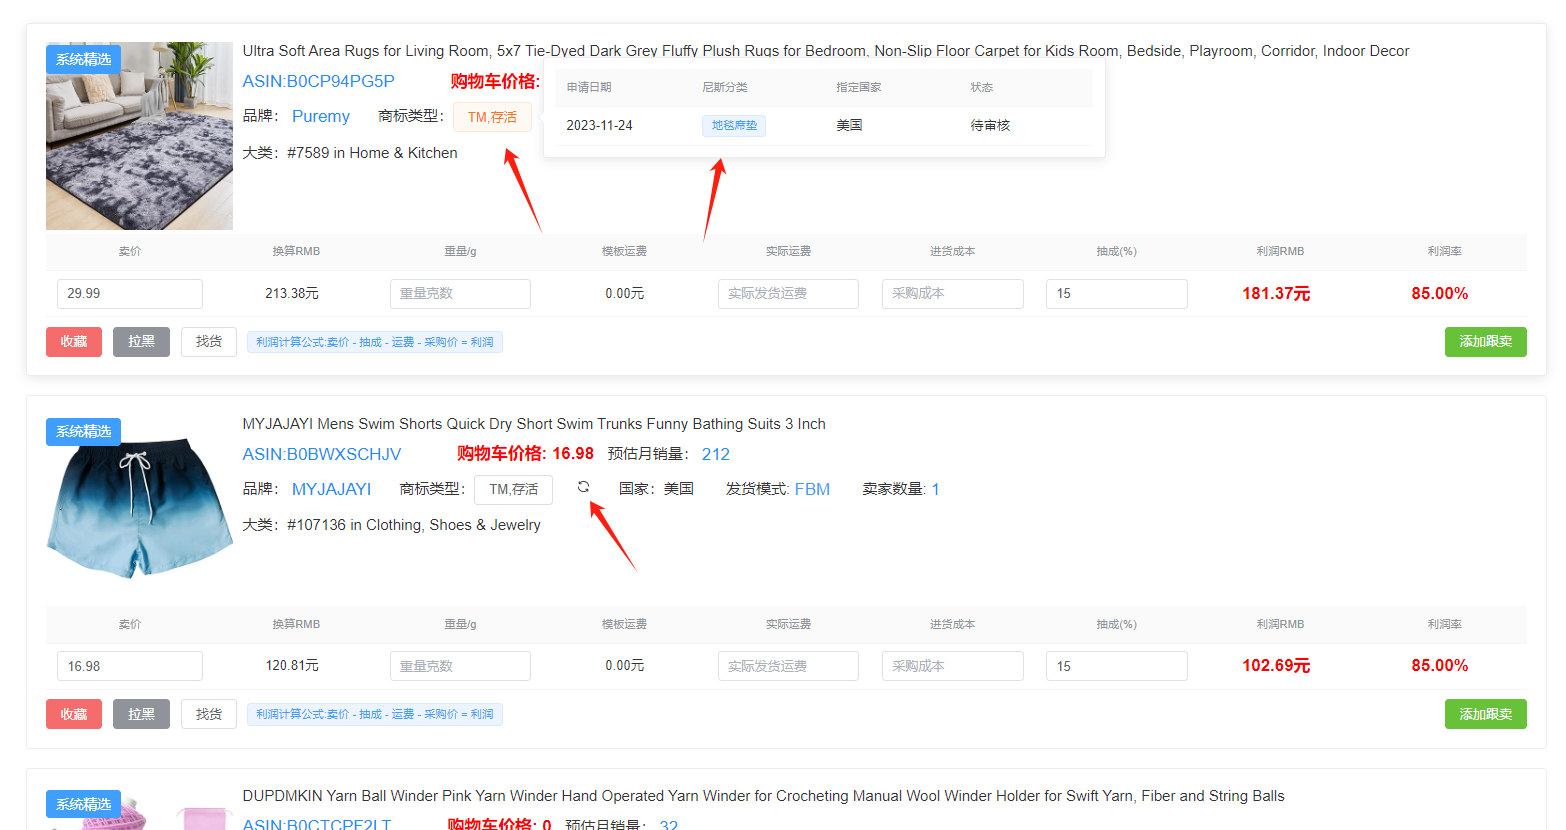Click the orange TM,存活 tag for Puremy
This screenshot has width=1566, height=830.
pyautogui.click(x=492, y=117)
